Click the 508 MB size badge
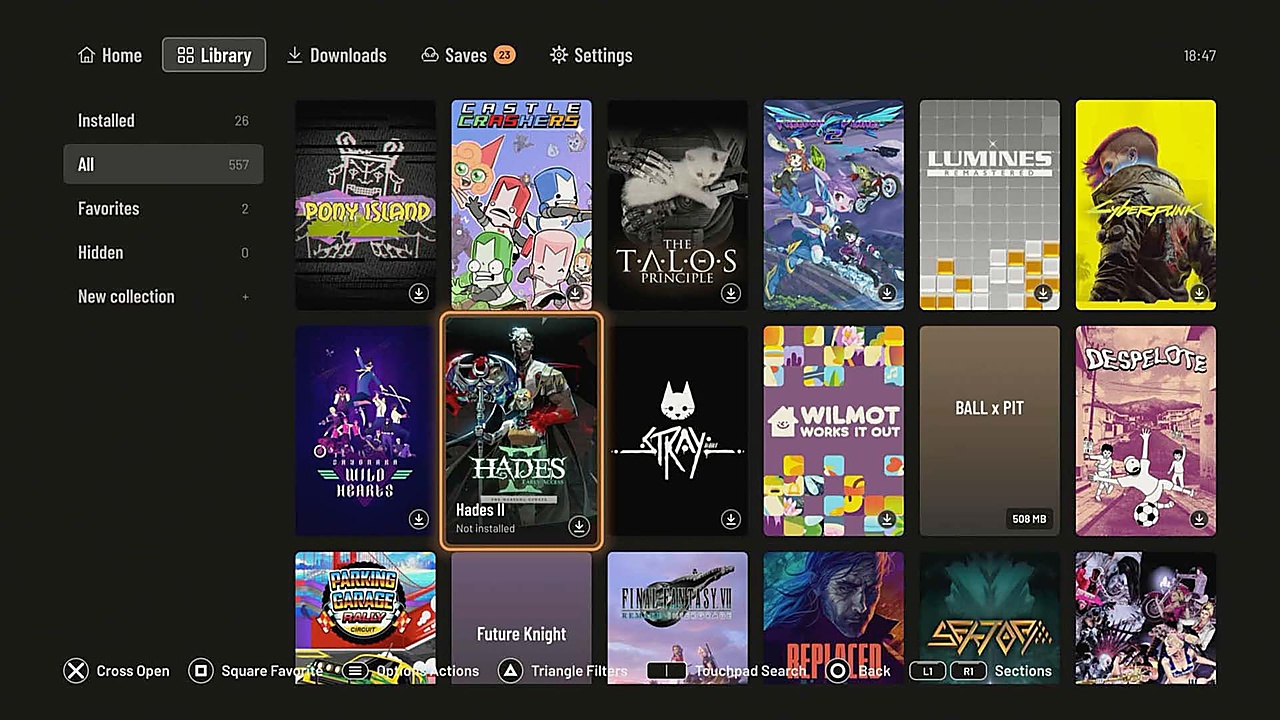The height and width of the screenshot is (720, 1280). click(x=1029, y=519)
